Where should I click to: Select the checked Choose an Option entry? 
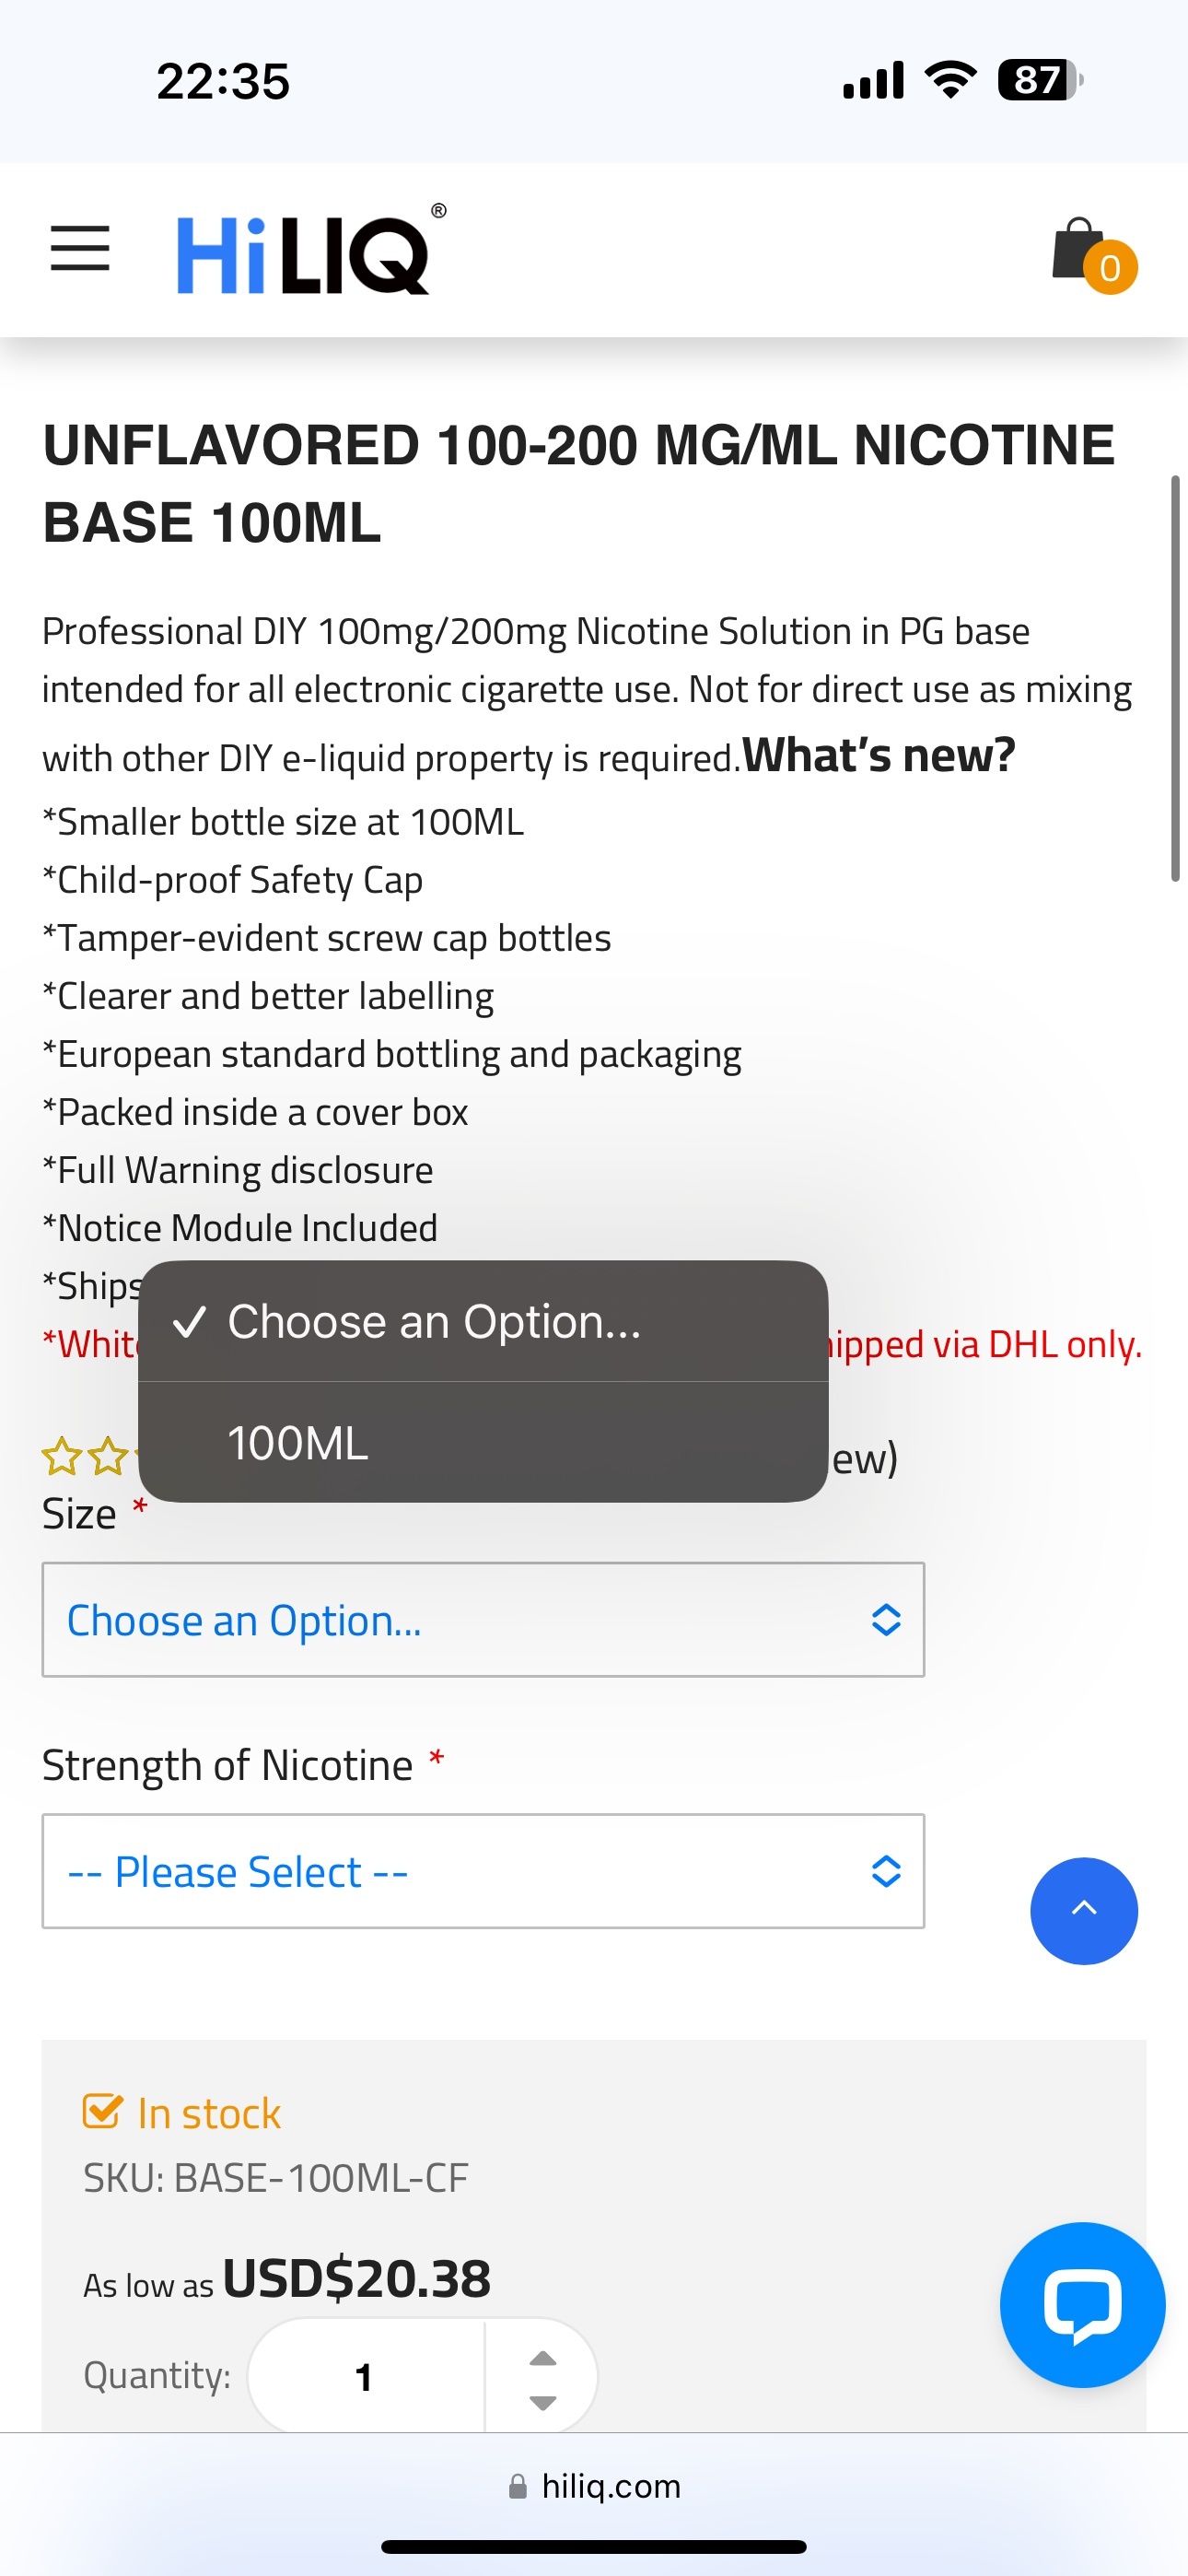point(434,1322)
